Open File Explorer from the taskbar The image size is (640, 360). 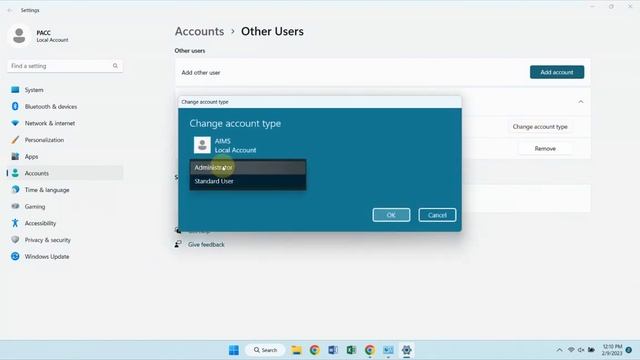click(296, 350)
